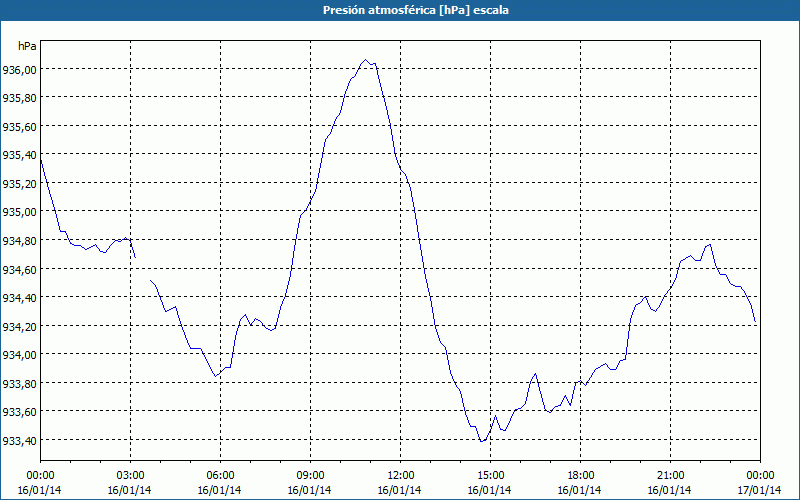The image size is (800, 500).
Task: Click the 16/01/14 date under 18:00
Action: 580,490
